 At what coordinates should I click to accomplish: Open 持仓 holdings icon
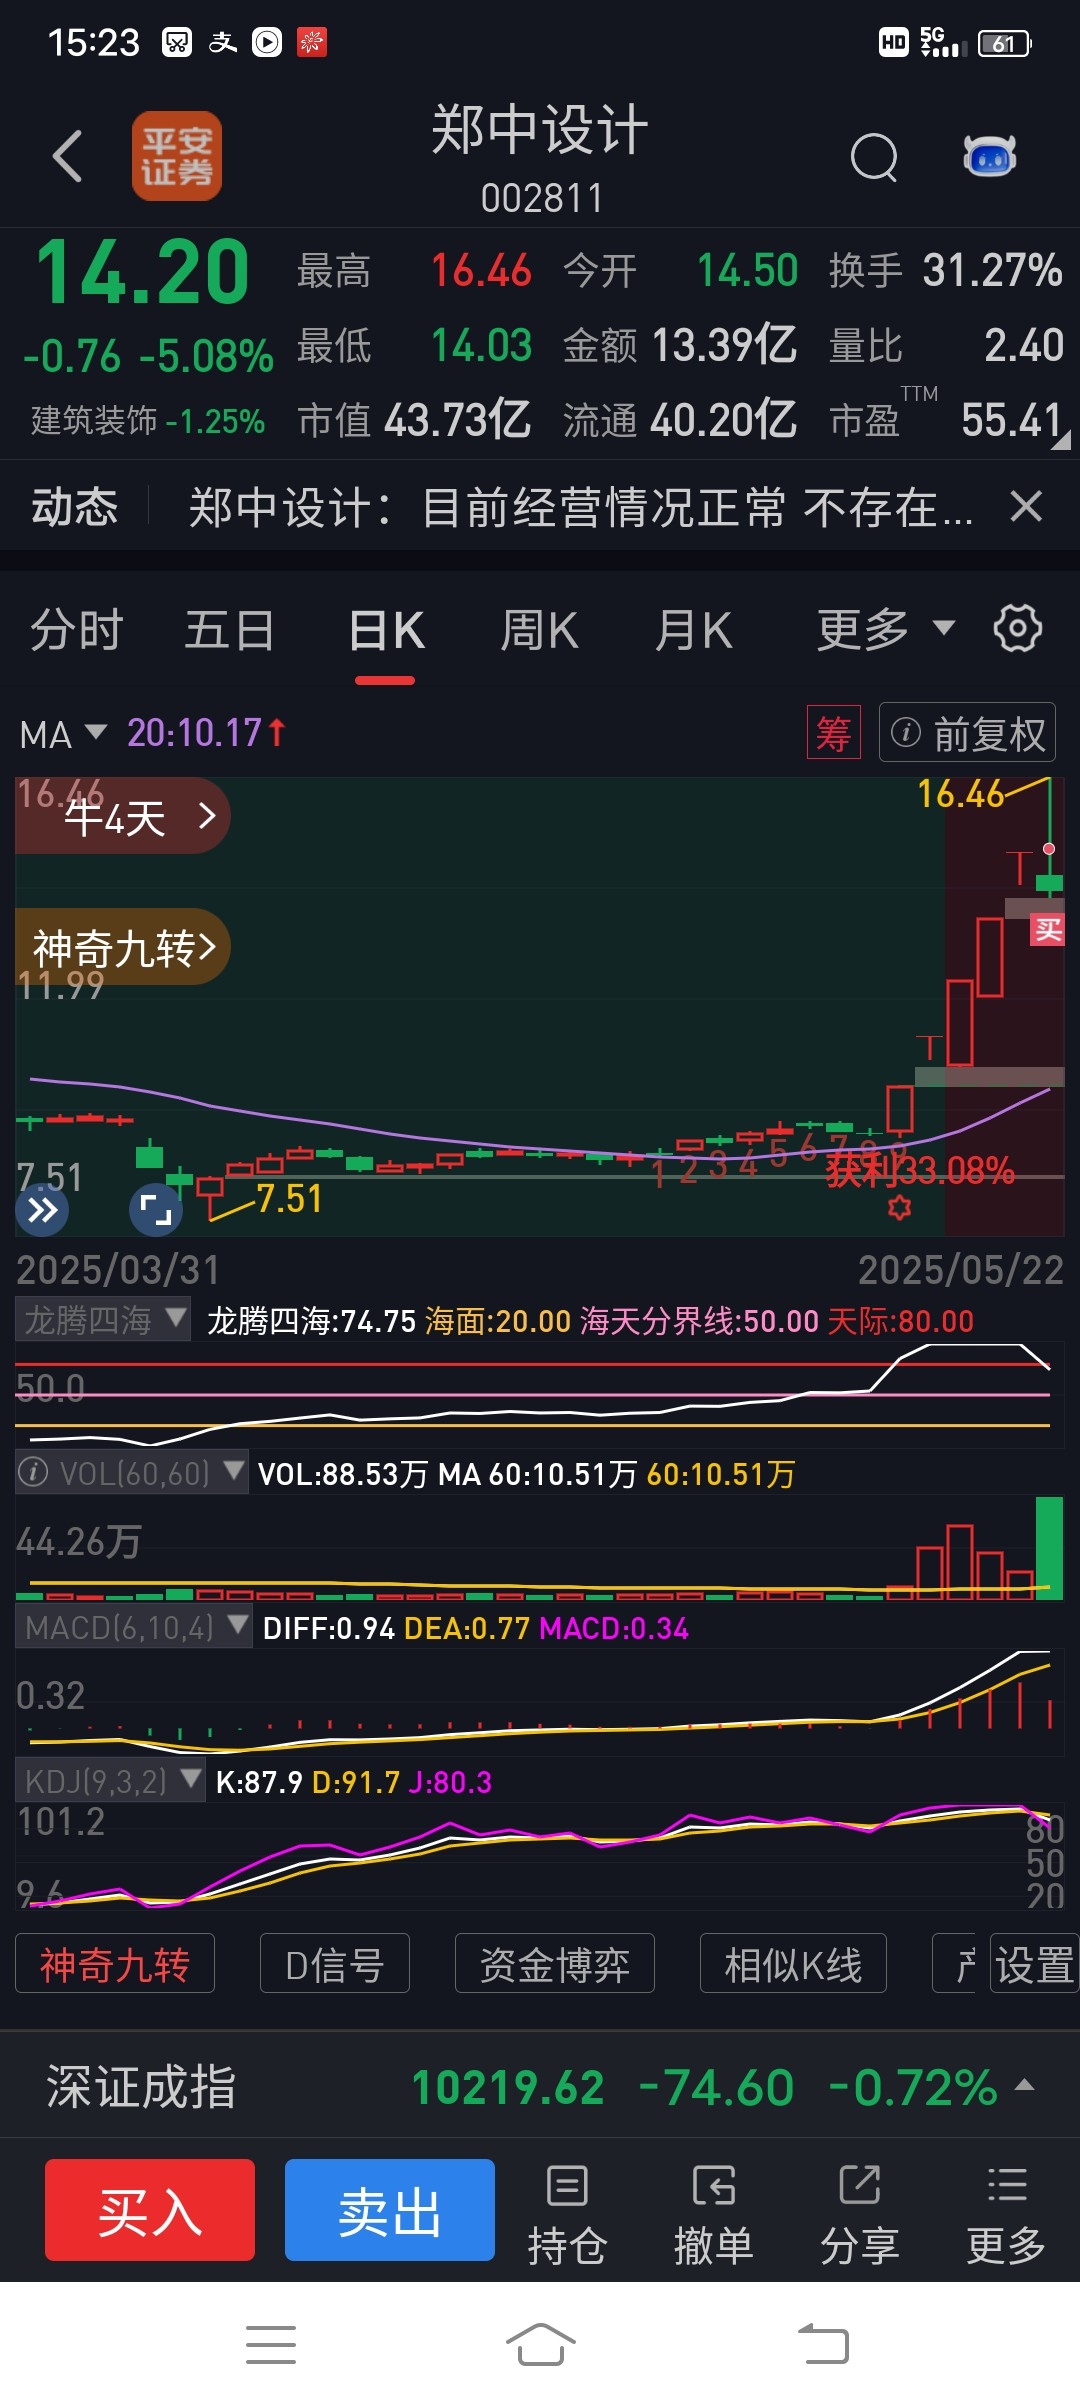pyautogui.click(x=567, y=2214)
